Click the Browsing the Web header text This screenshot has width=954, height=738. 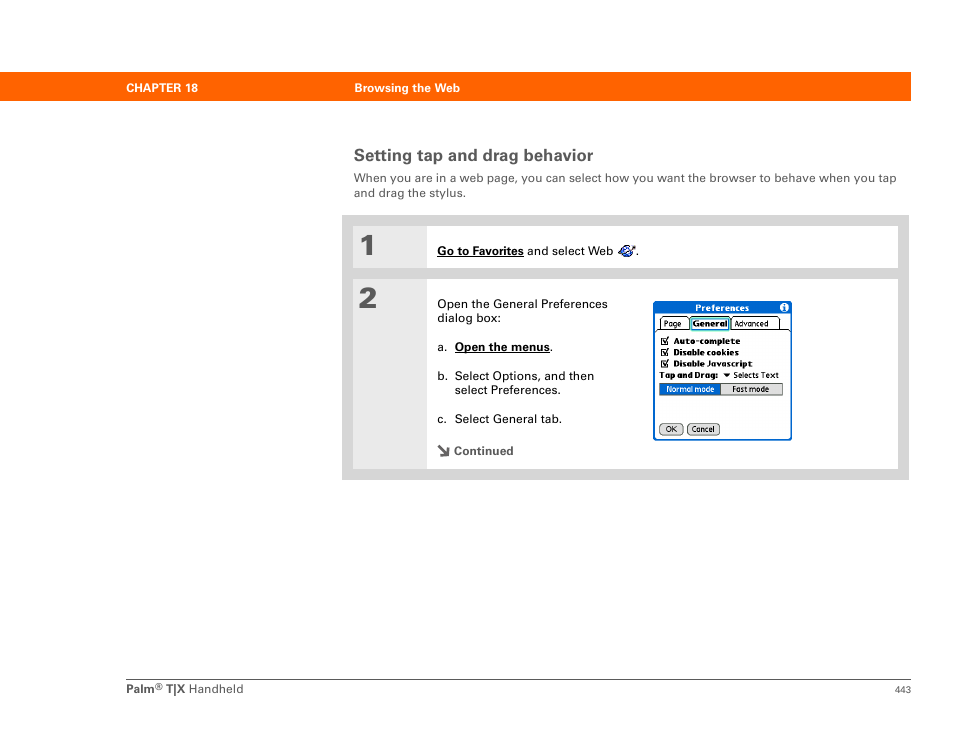pyautogui.click(x=407, y=88)
